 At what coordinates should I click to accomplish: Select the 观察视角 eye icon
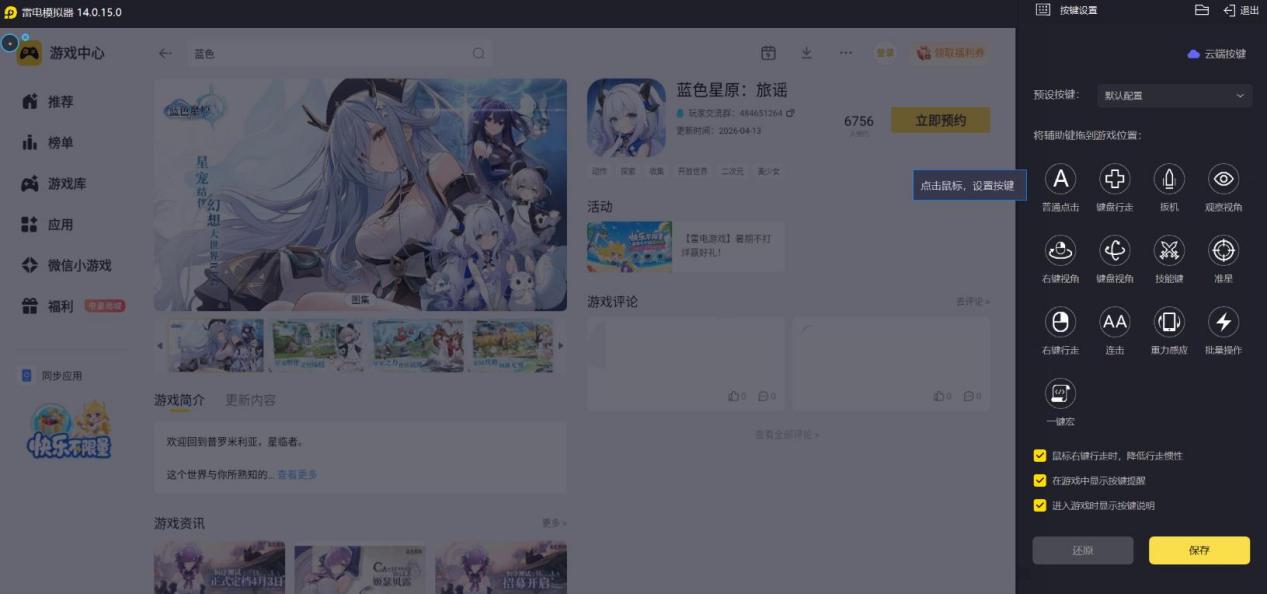click(1224, 179)
